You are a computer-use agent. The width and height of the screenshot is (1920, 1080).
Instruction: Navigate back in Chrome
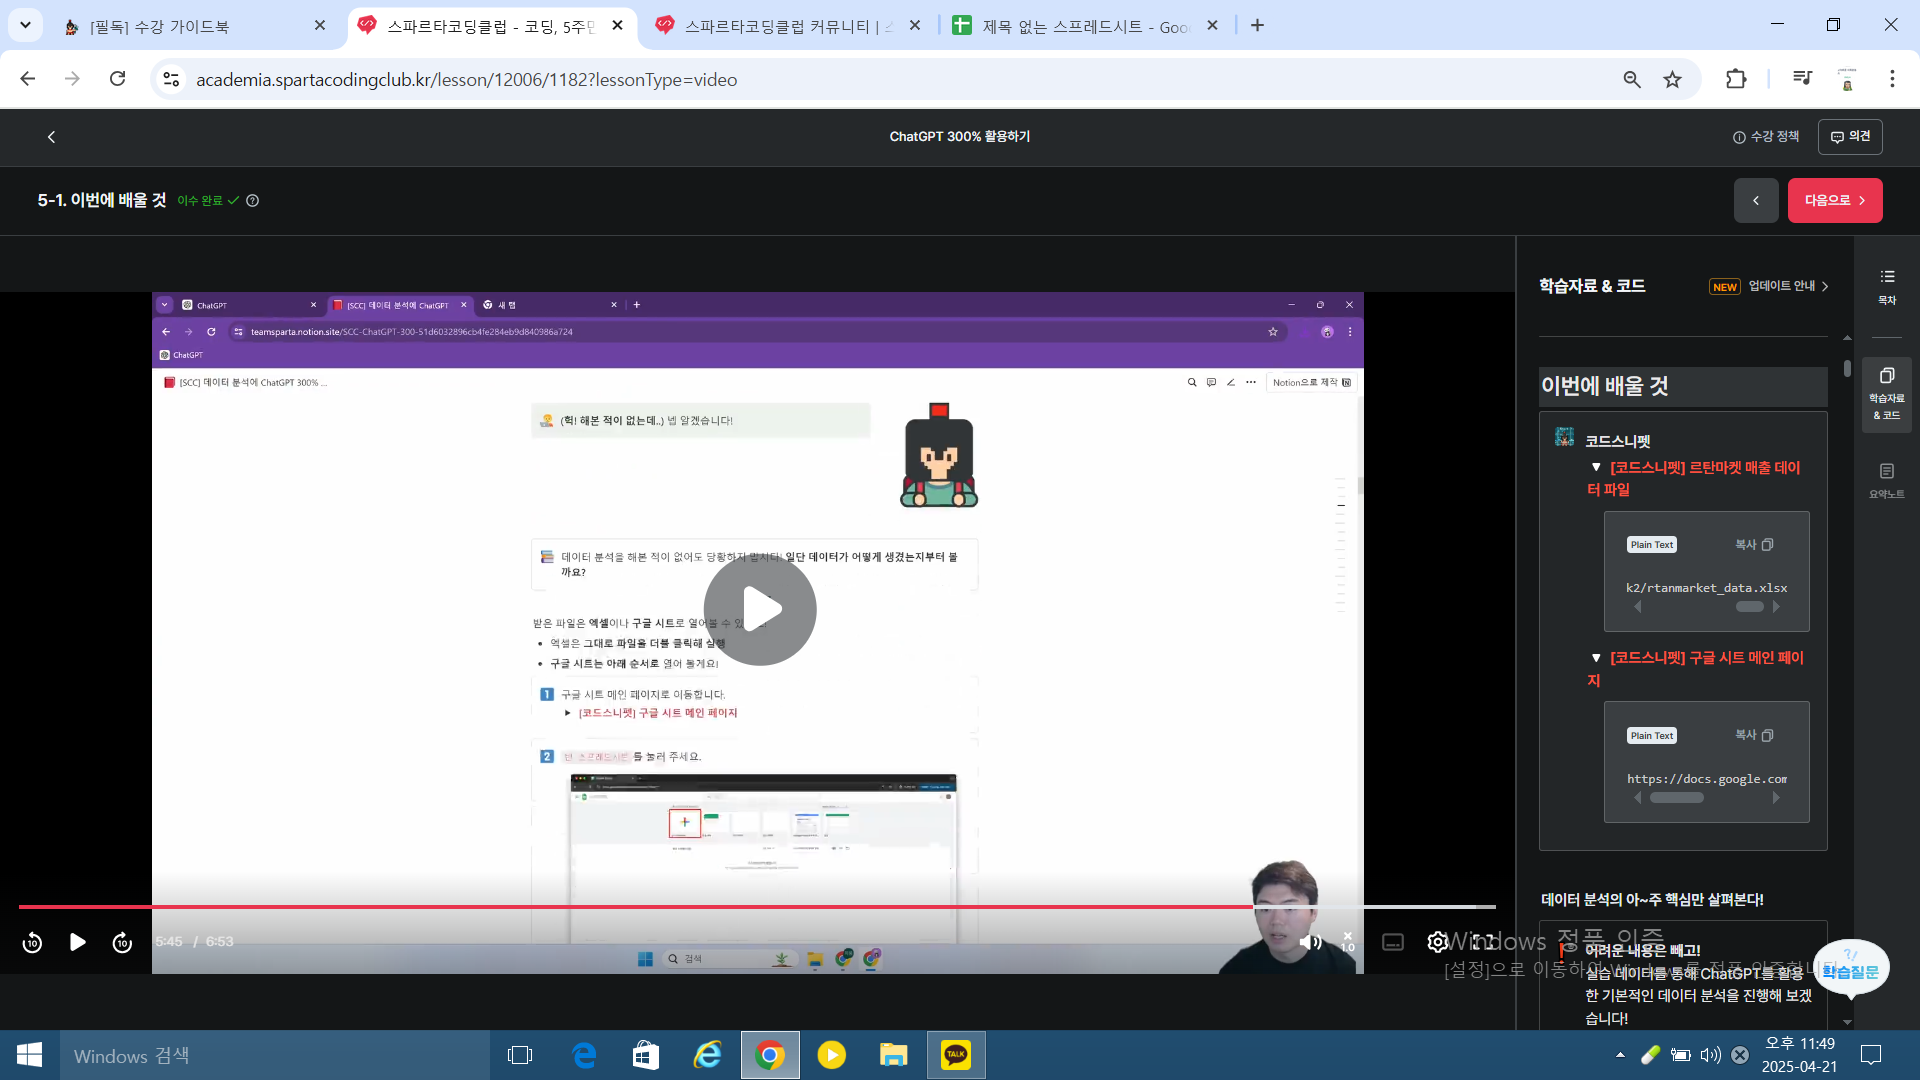(x=28, y=79)
